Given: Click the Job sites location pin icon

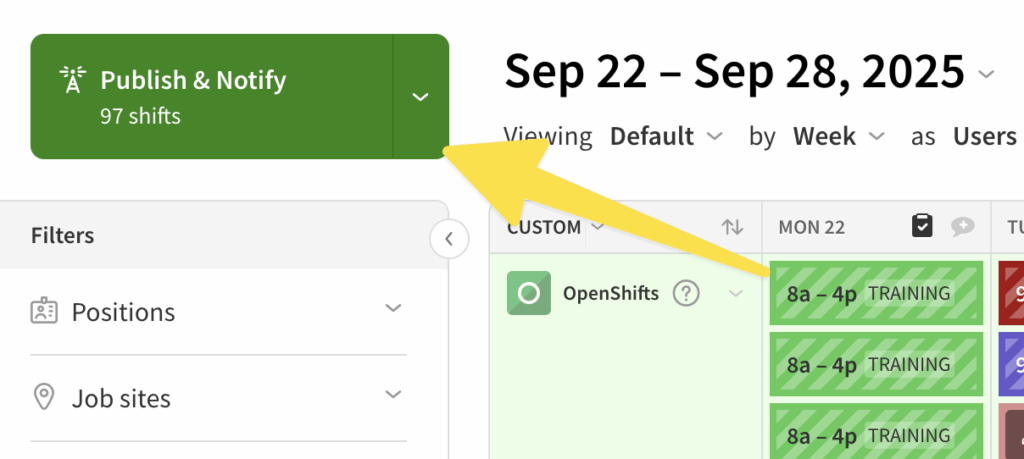Looking at the screenshot, I should 44,398.
